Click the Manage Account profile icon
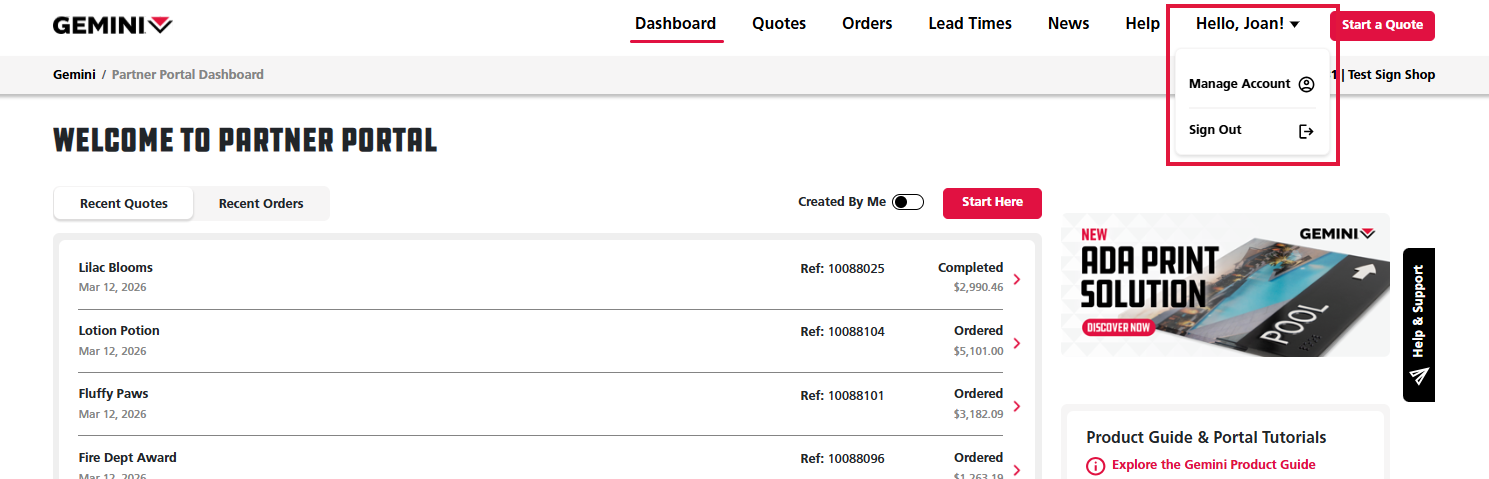This screenshot has height=479, width=1489. 1305,85
